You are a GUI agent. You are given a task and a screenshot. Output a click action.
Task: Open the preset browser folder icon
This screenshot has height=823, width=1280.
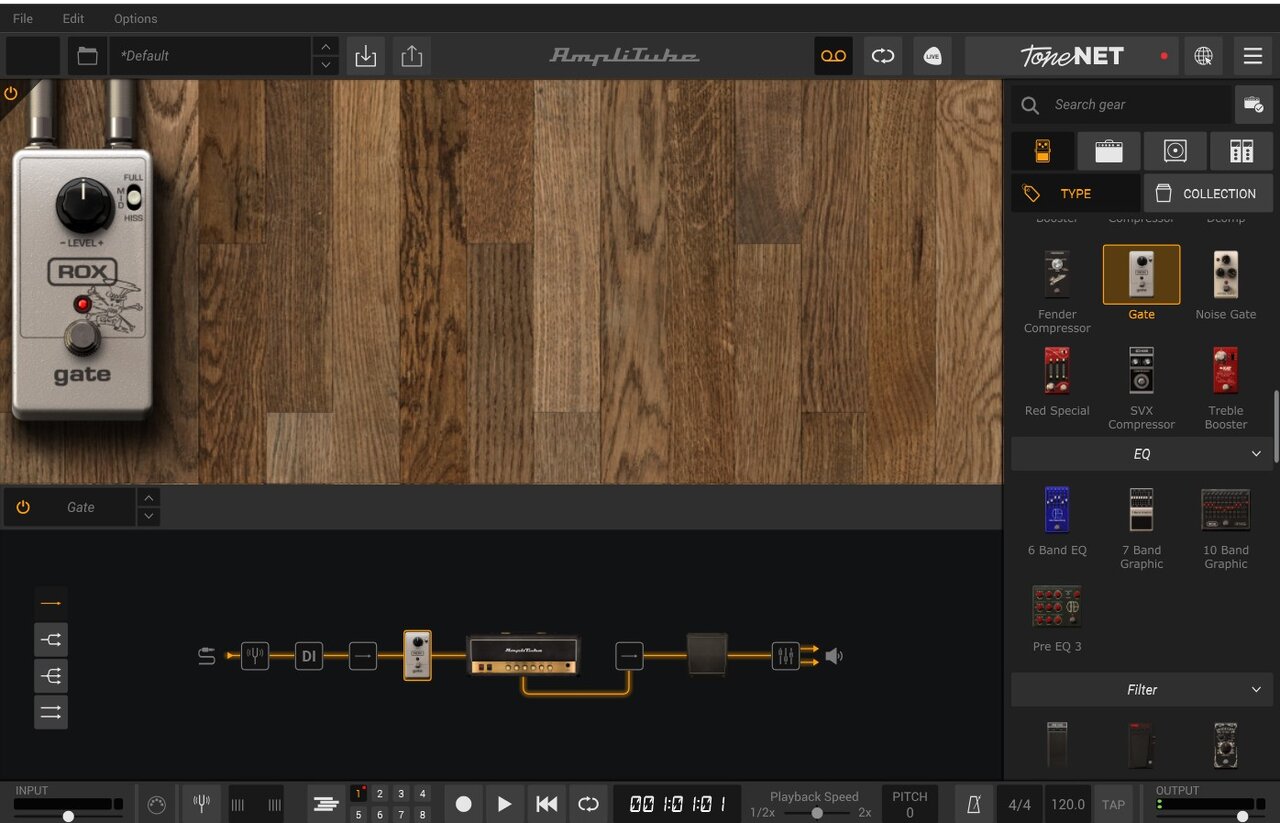coord(88,56)
